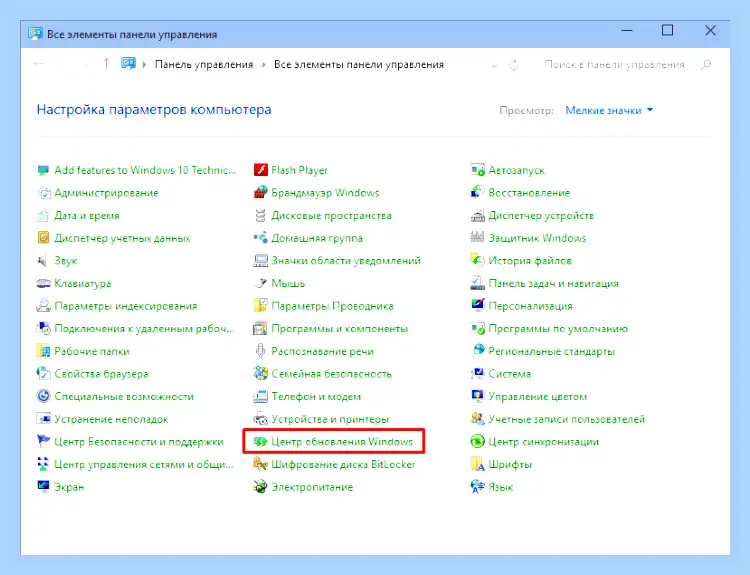750x575 pixels.
Task: Open Параметры индексирования link
Action: click(x=125, y=306)
